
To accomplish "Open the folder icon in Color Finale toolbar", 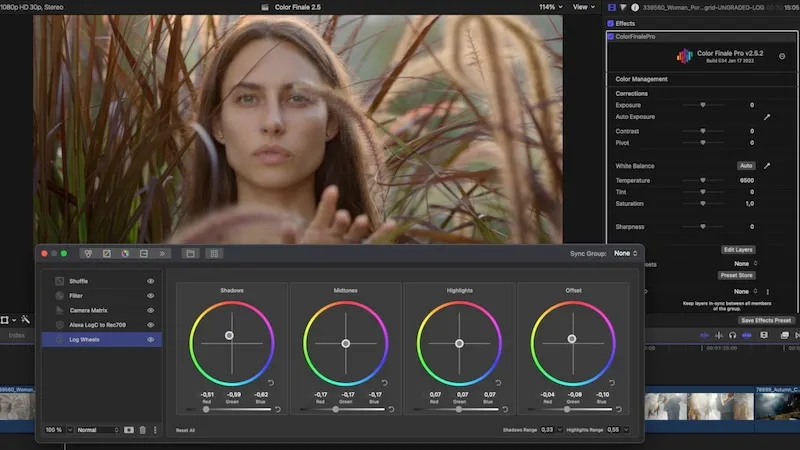I will pos(190,254).
